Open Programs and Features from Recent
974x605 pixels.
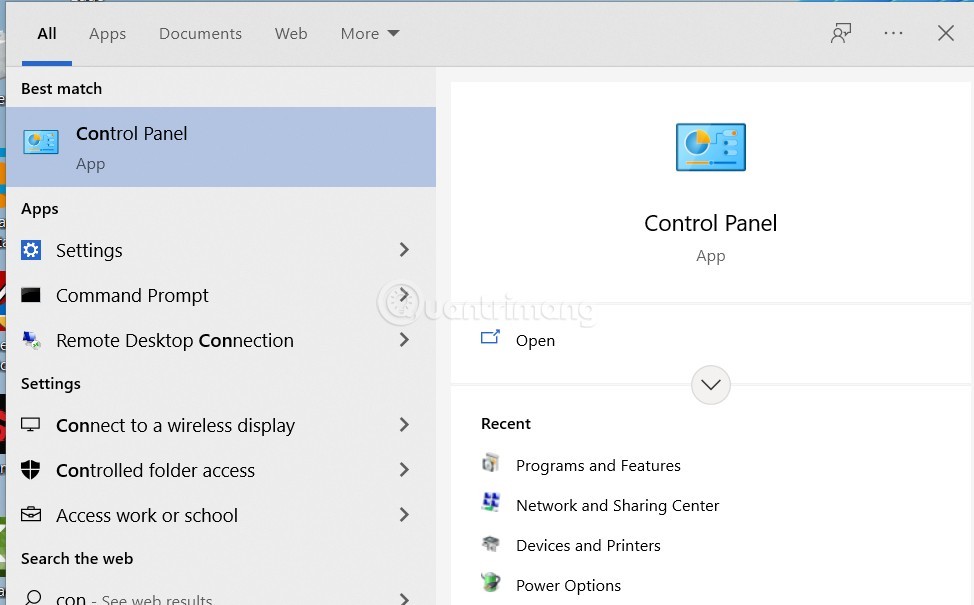point(598,466)
